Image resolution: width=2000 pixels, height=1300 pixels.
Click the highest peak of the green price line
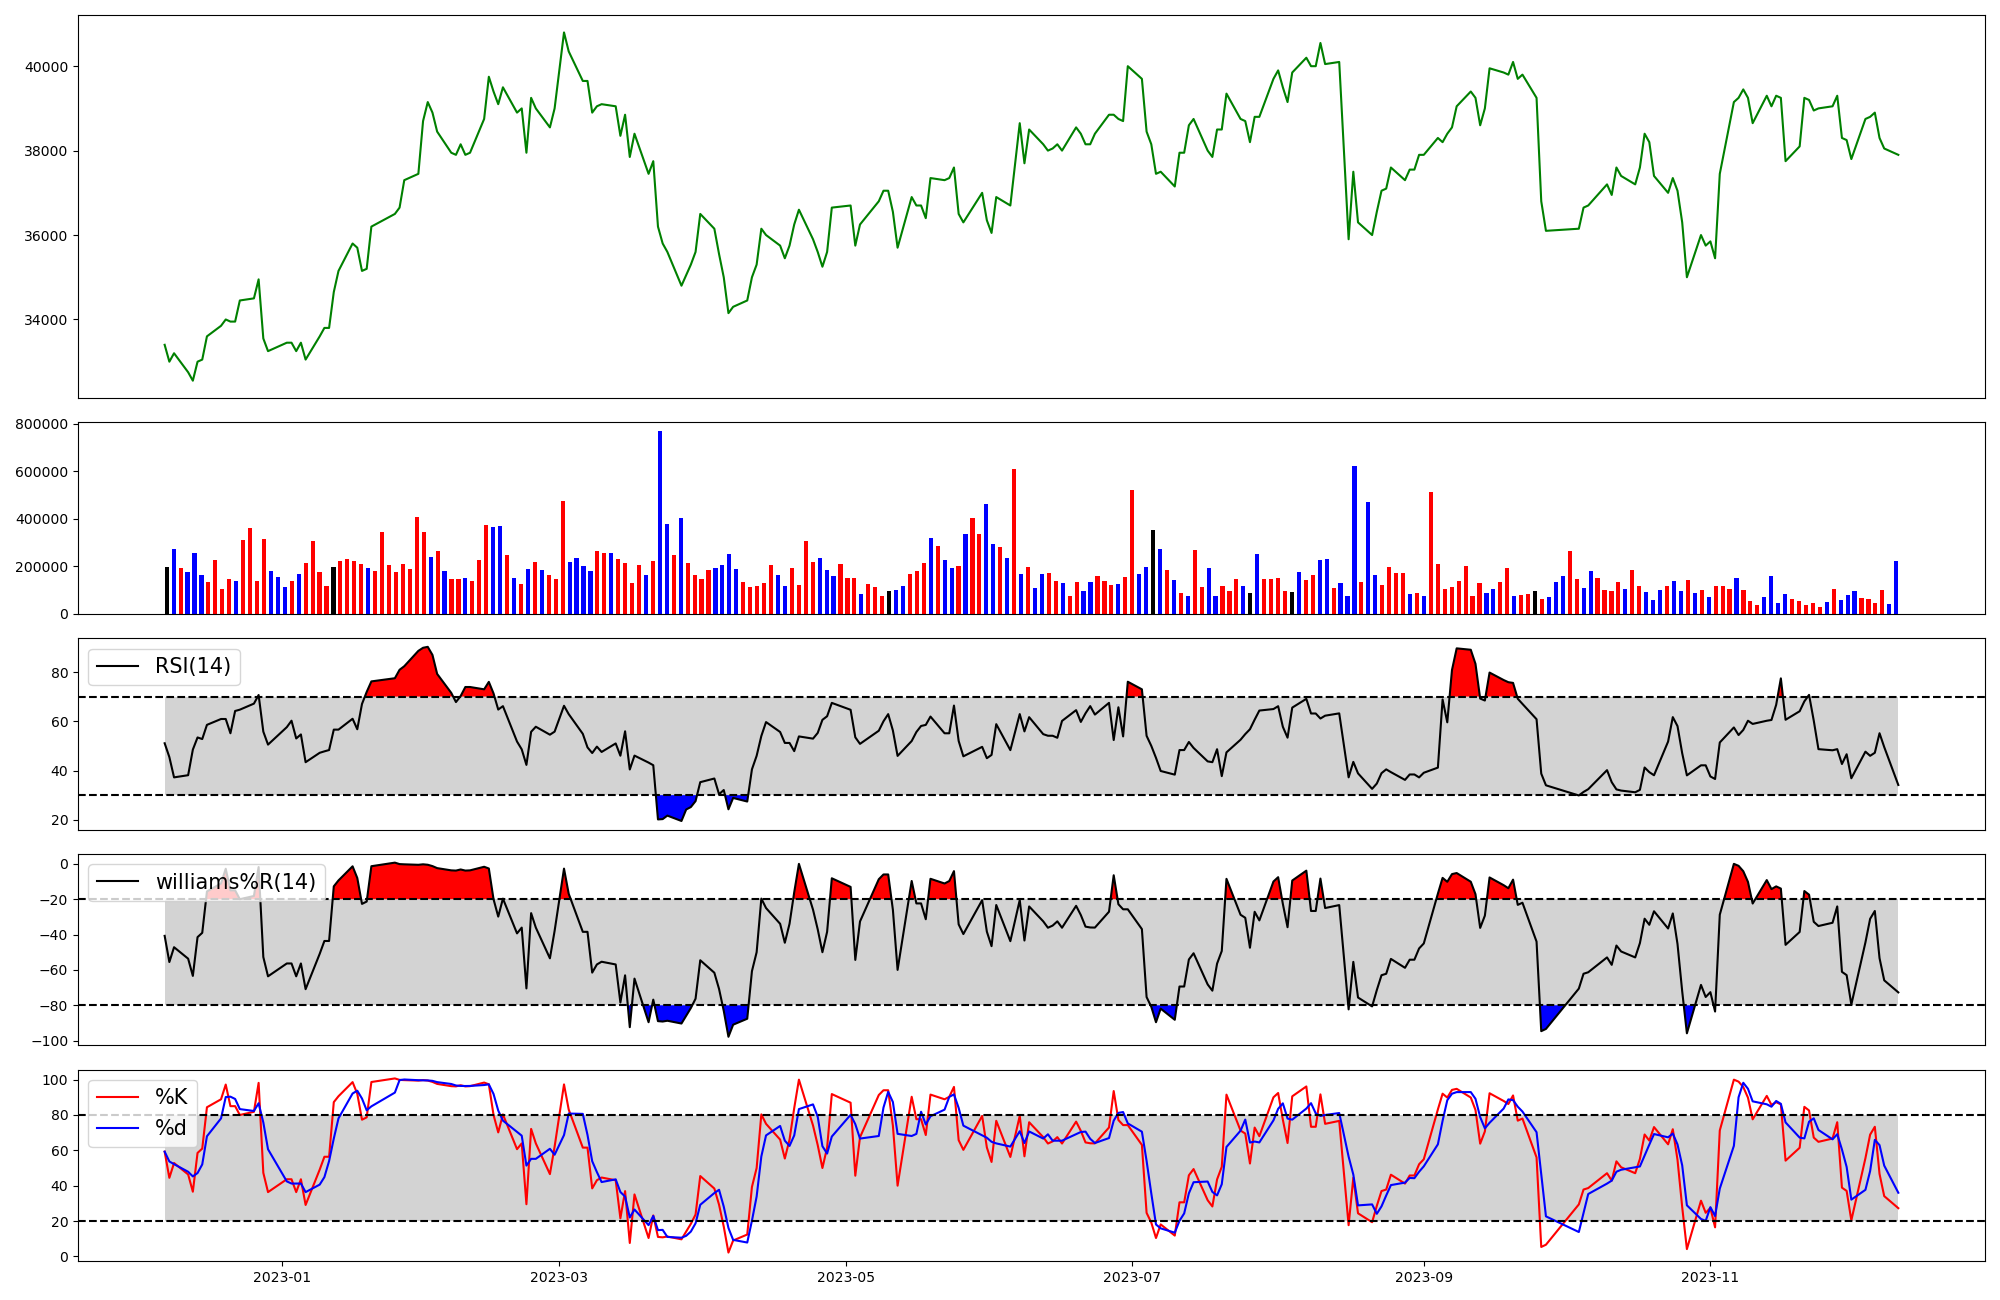pyautogui.click(x=563, y=33)
